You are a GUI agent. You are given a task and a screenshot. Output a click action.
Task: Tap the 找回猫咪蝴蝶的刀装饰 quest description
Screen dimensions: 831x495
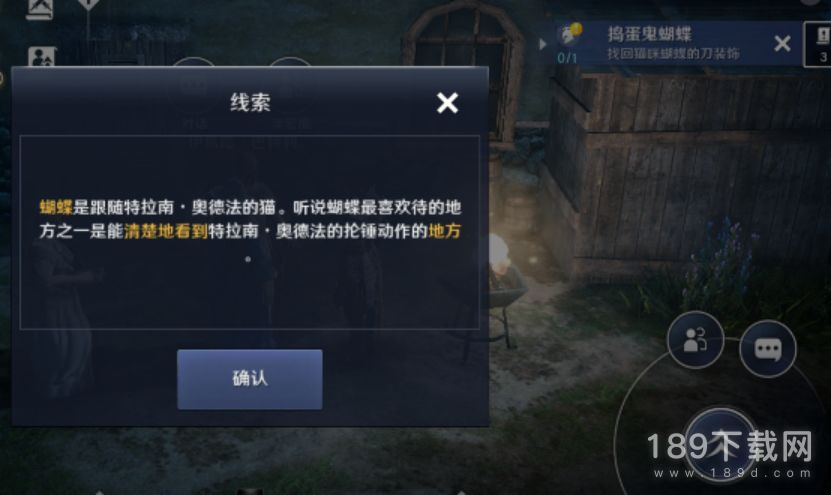[673, 54]
